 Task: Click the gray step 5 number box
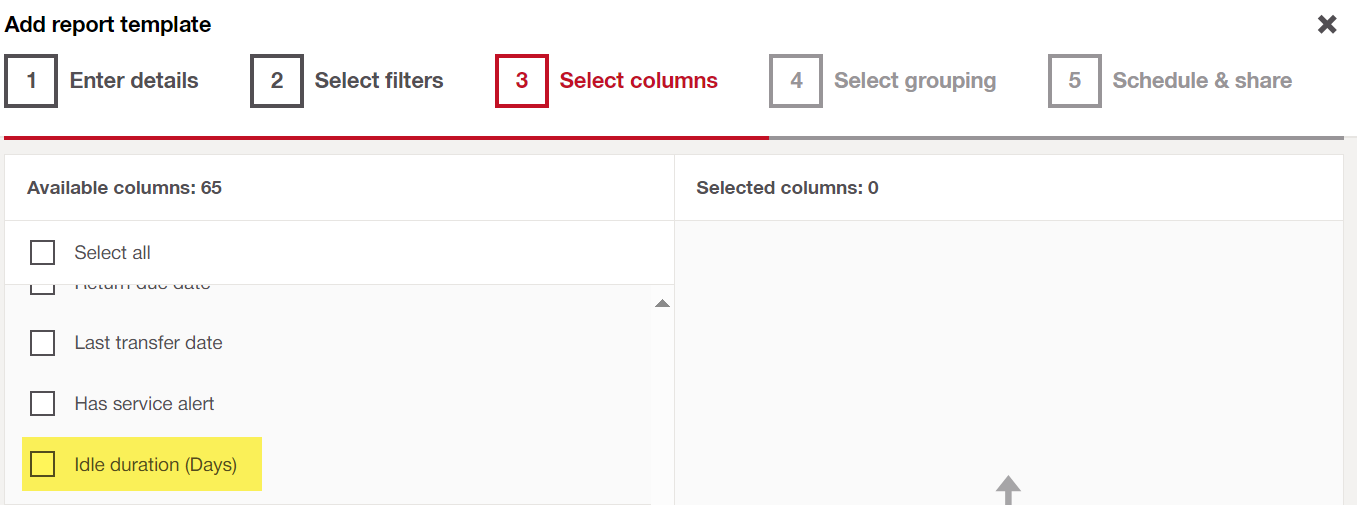pyautogui.click(x=1074, y=81)
